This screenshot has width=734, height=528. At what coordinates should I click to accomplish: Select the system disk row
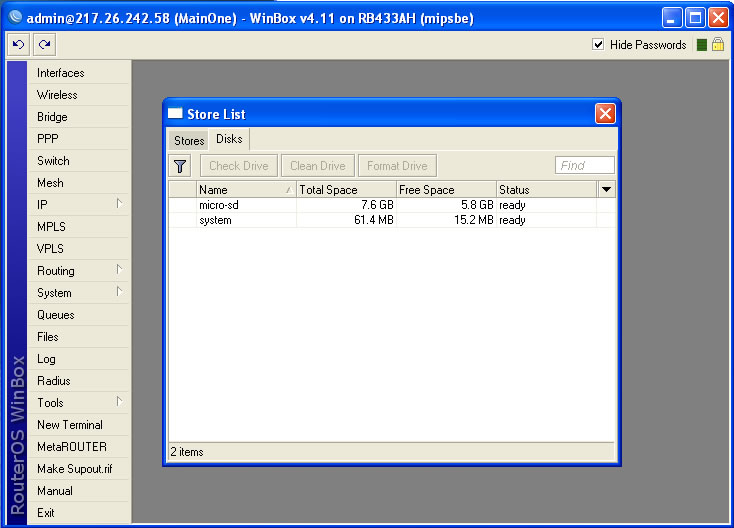click(391, 220)
